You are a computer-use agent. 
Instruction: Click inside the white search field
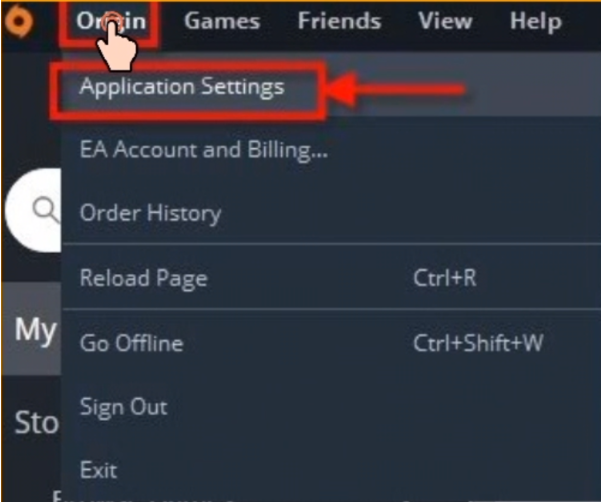pos(33,210)
